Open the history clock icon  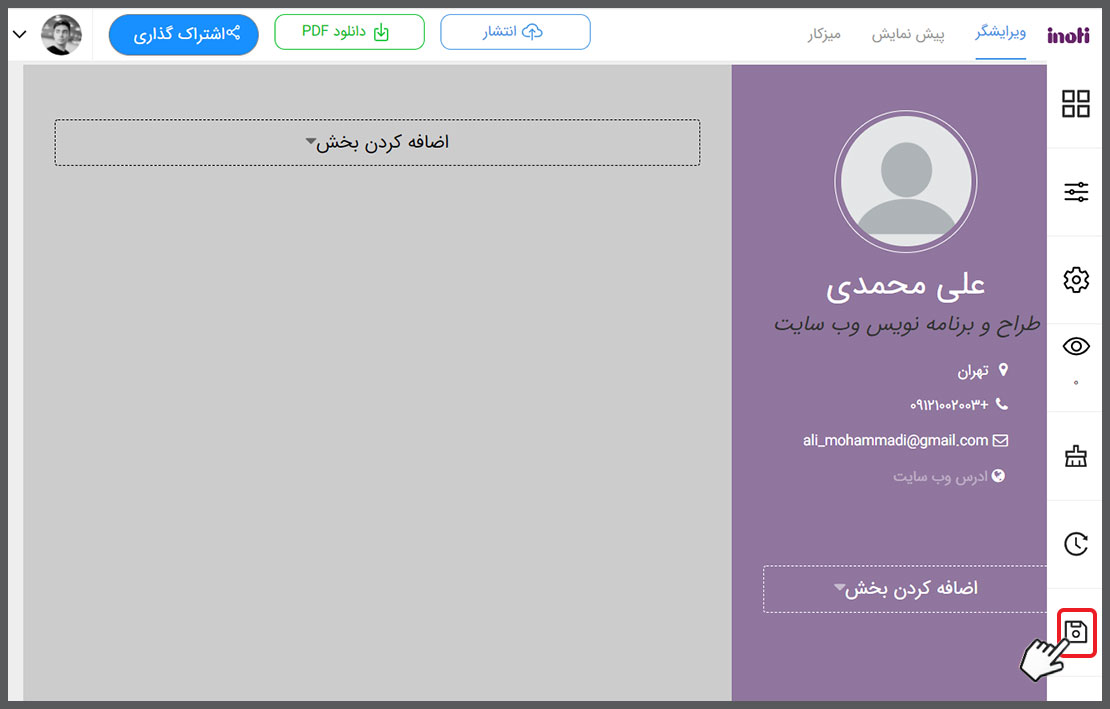click(1076, 544)
